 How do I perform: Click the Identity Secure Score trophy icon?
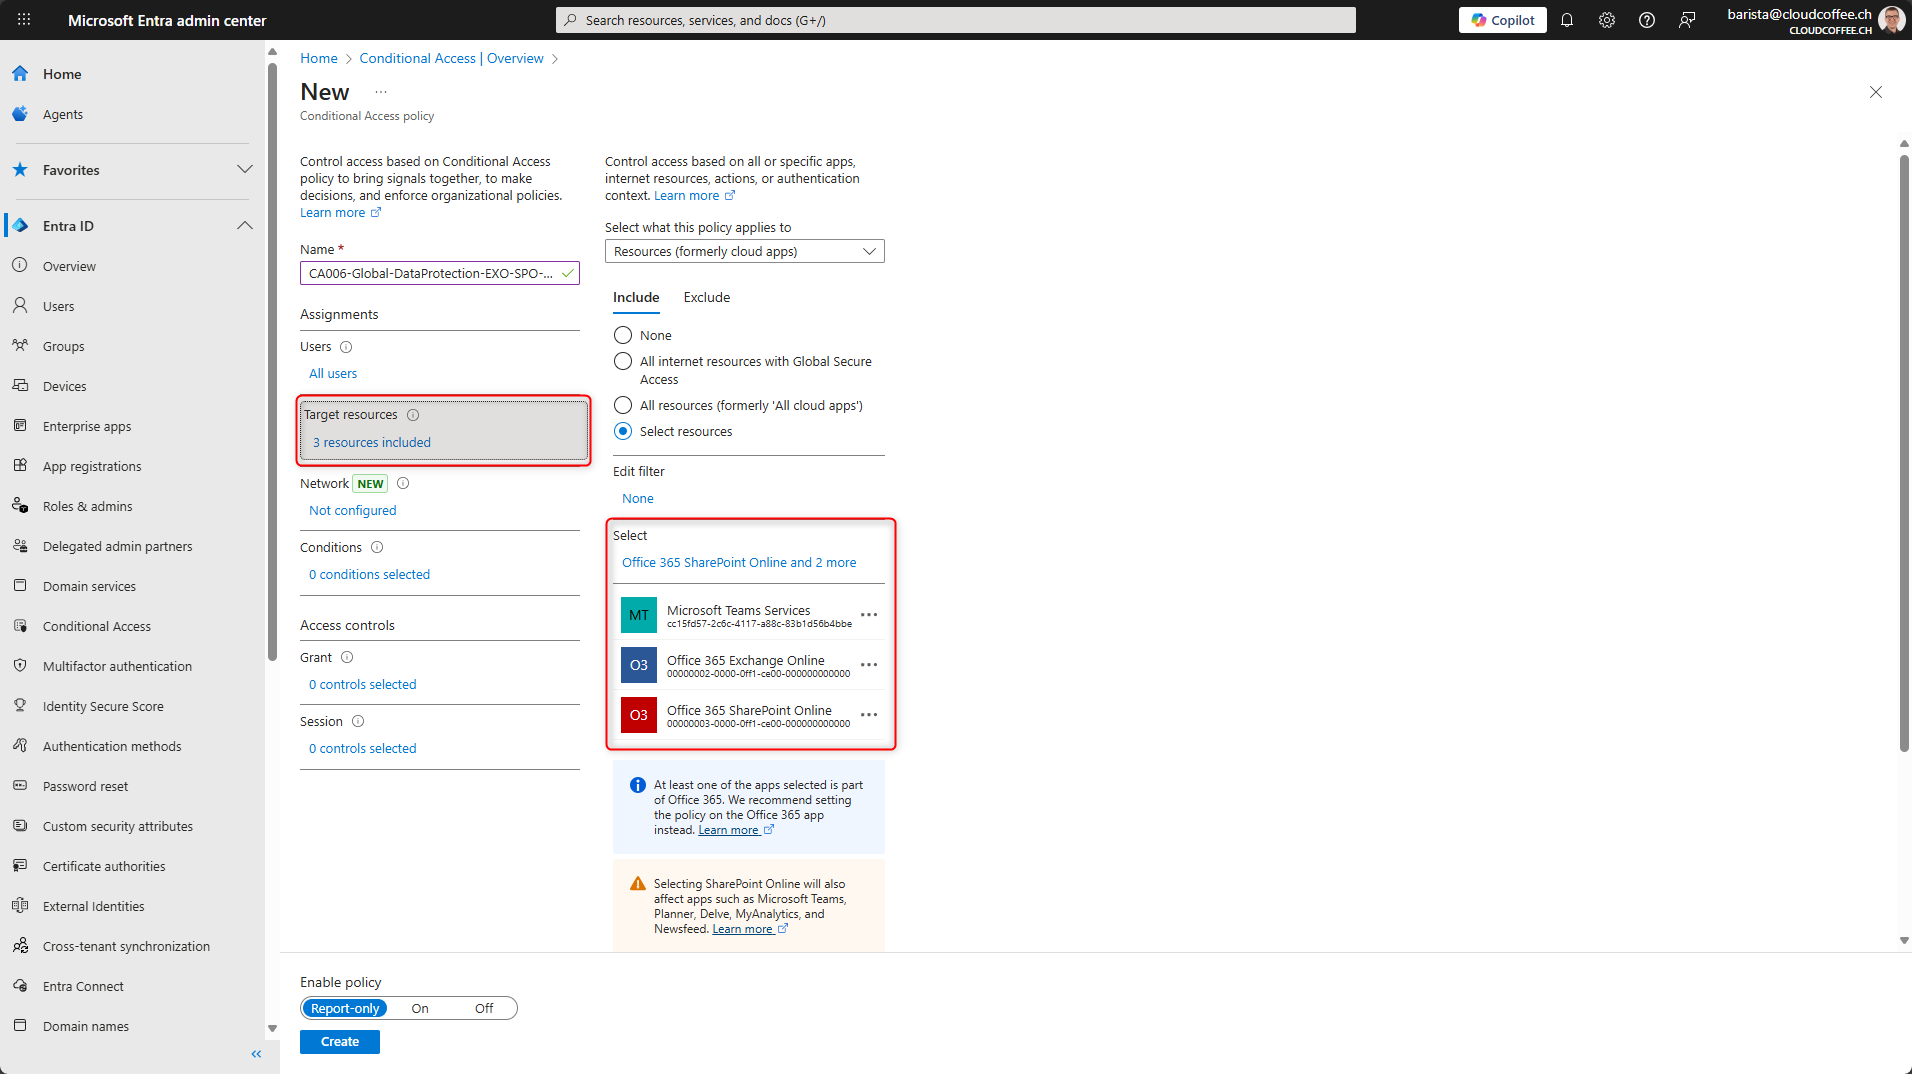(x=20, y=706)
